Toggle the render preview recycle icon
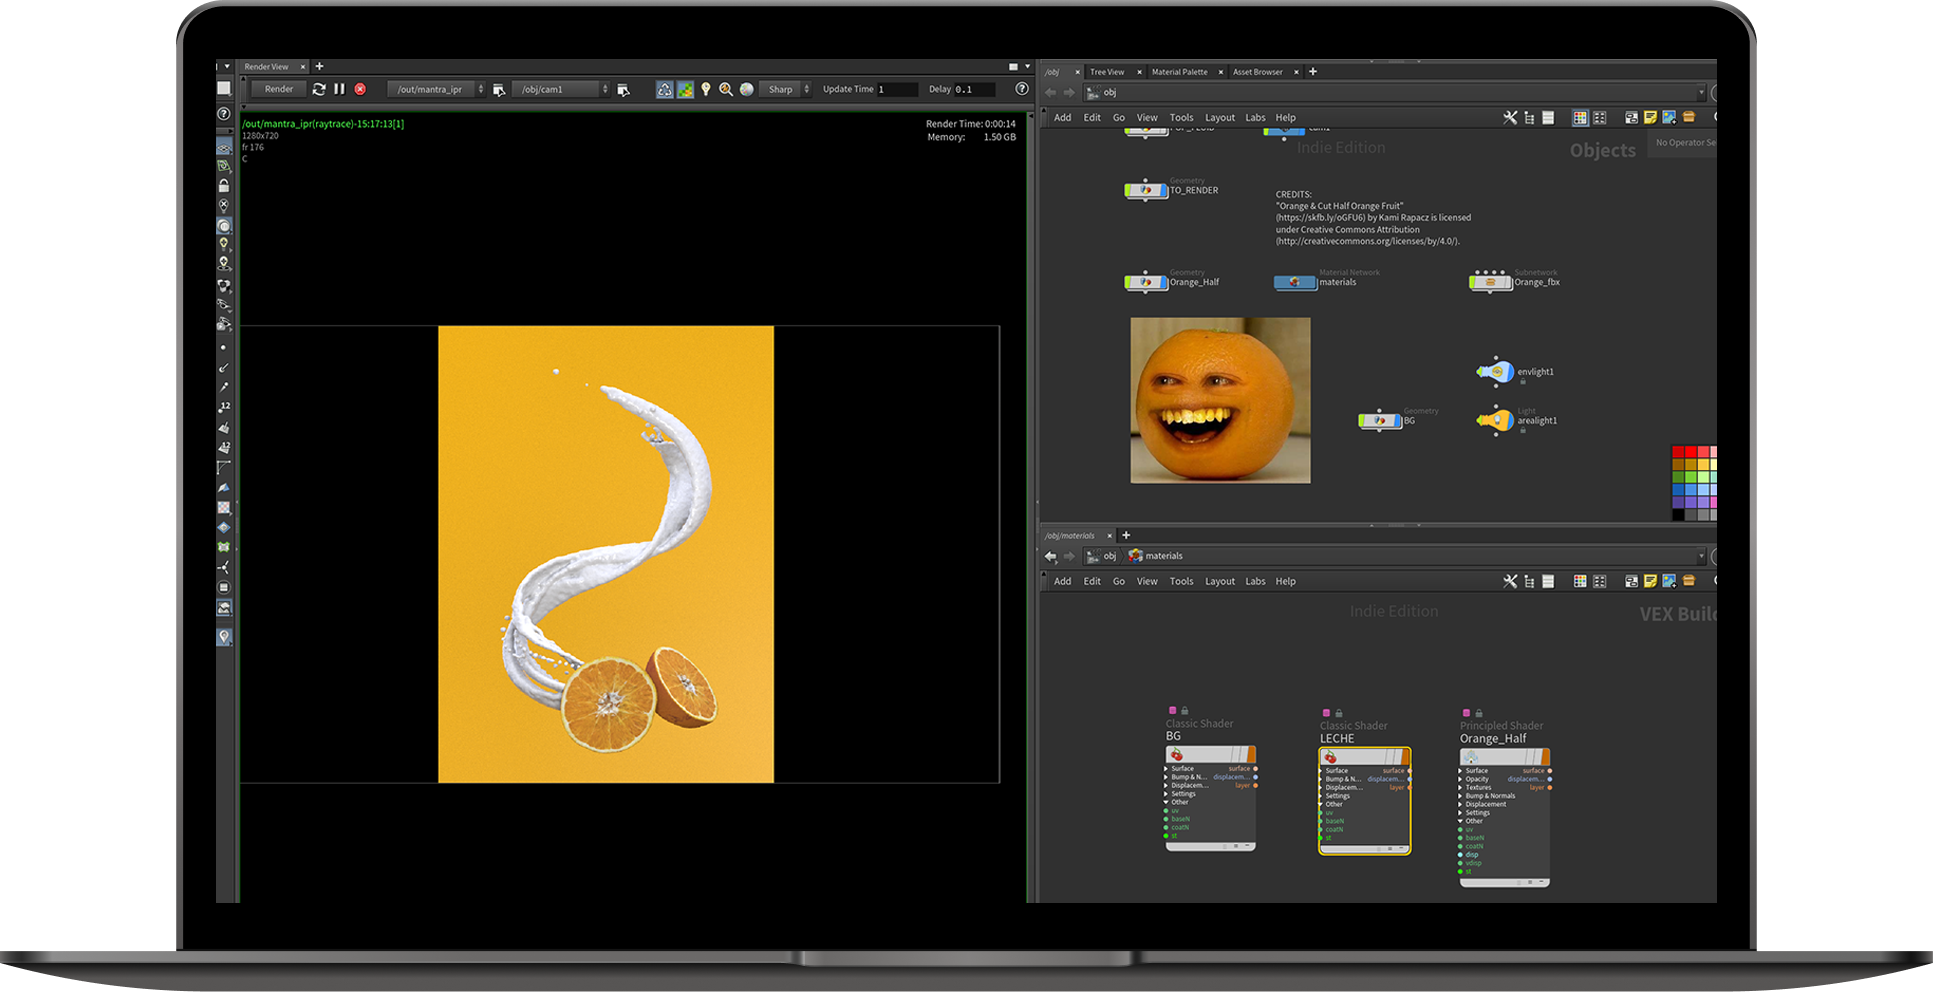This screenshot has width=1933, height=992. point(664,89)
